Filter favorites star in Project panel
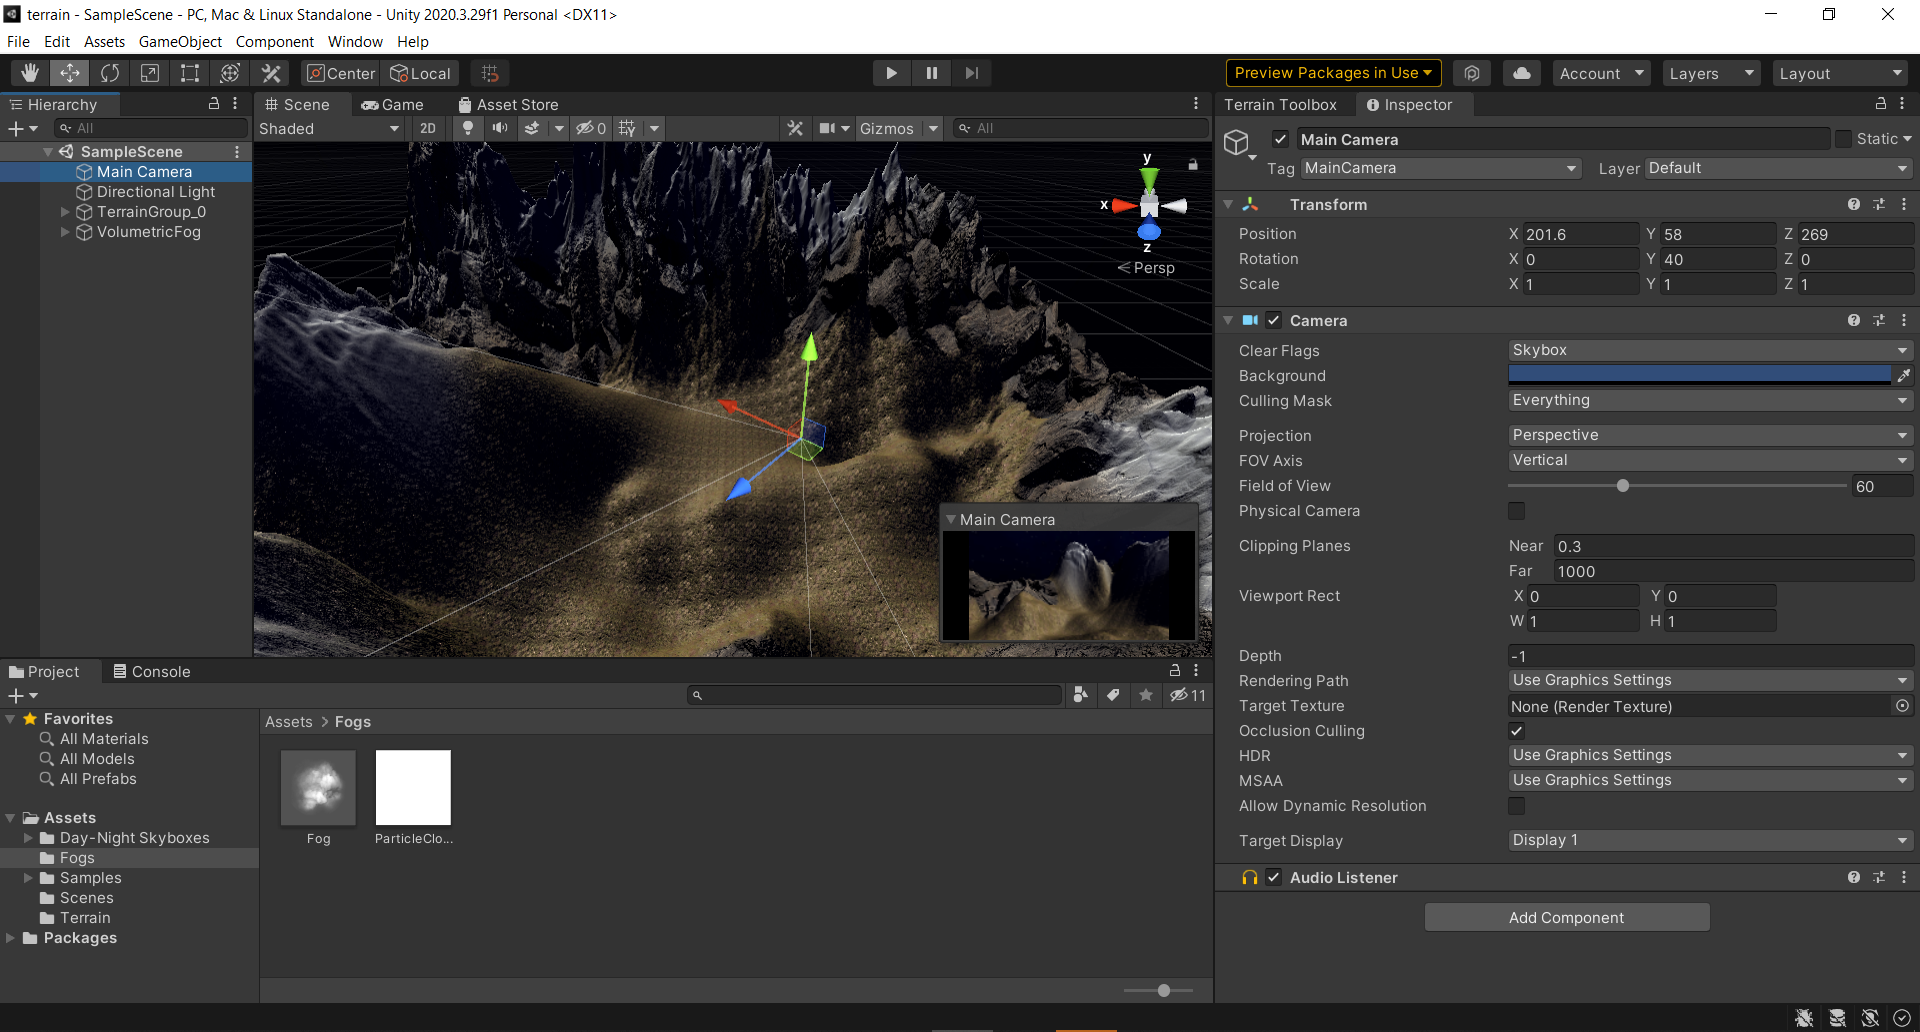Image resolution: width=1920 pixels, height=1032 pixels. point(1146,695)
